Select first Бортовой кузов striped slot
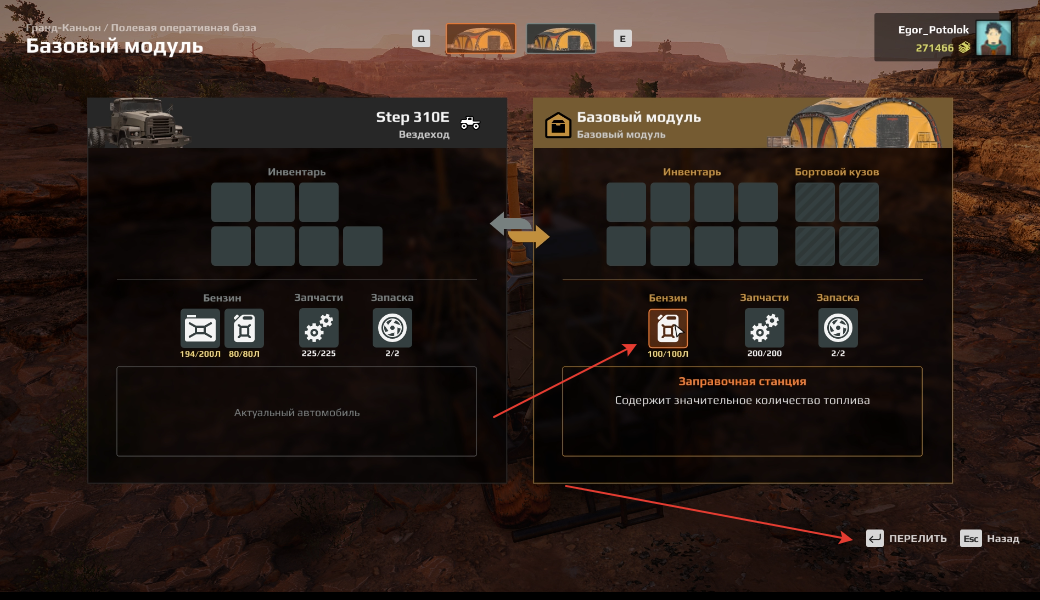This screenshot has width=1040, height=600. [x=815, y=202]
